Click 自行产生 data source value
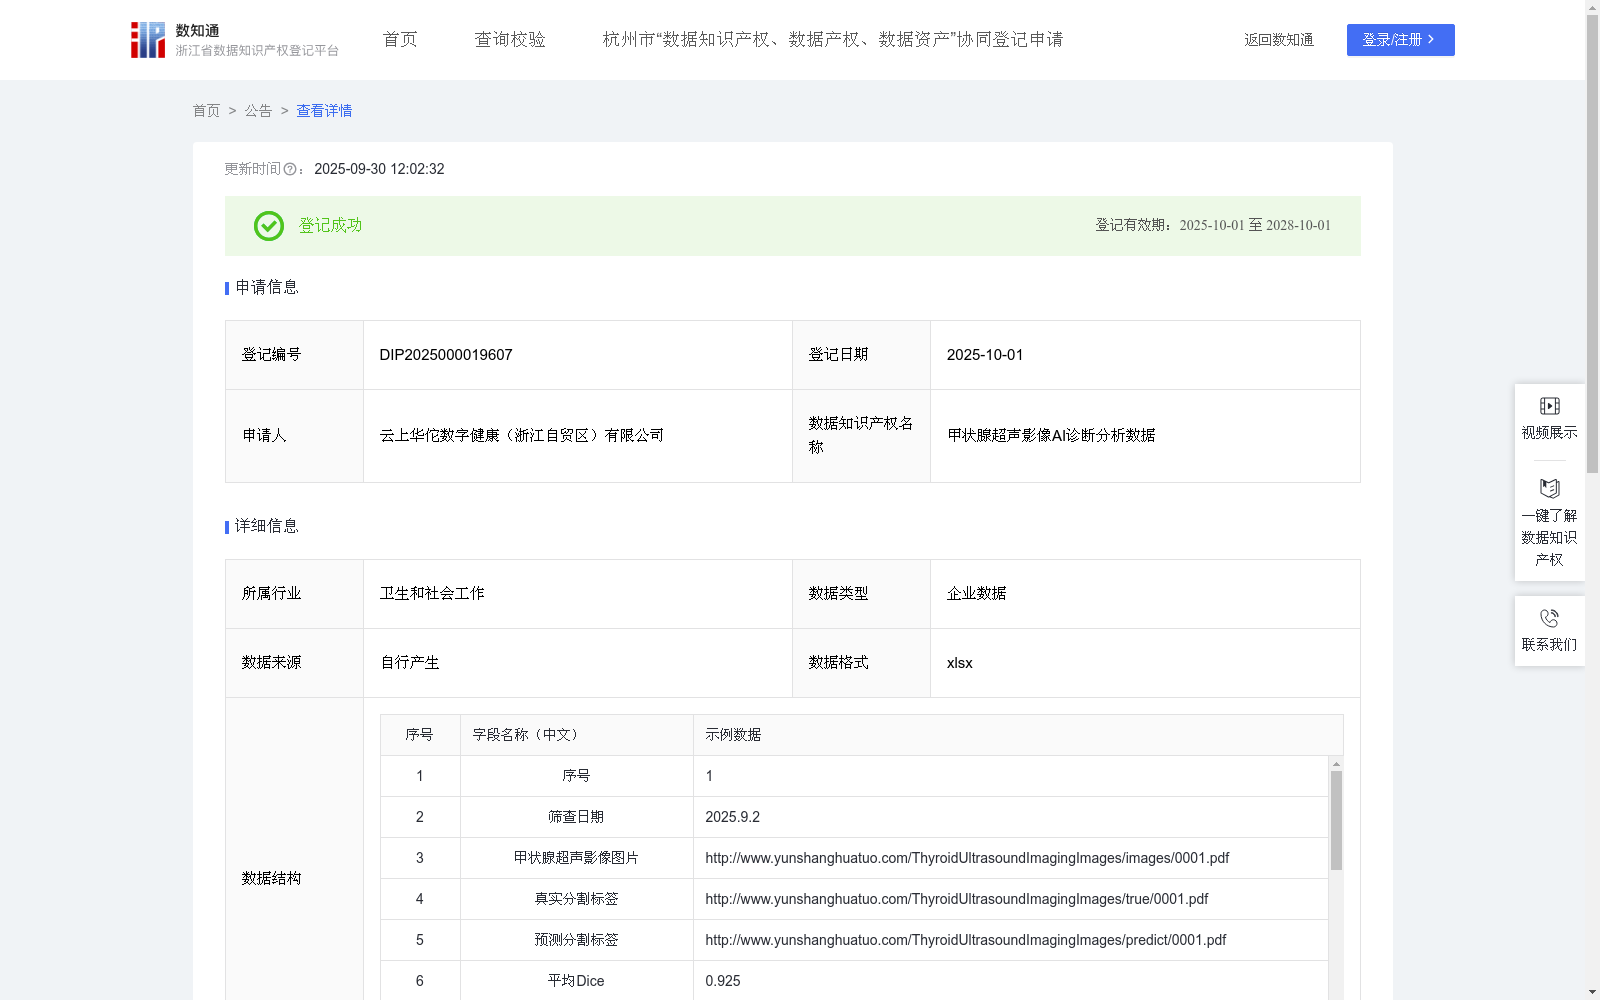This screenshot has height=1000, width=1600. [410, 663]
